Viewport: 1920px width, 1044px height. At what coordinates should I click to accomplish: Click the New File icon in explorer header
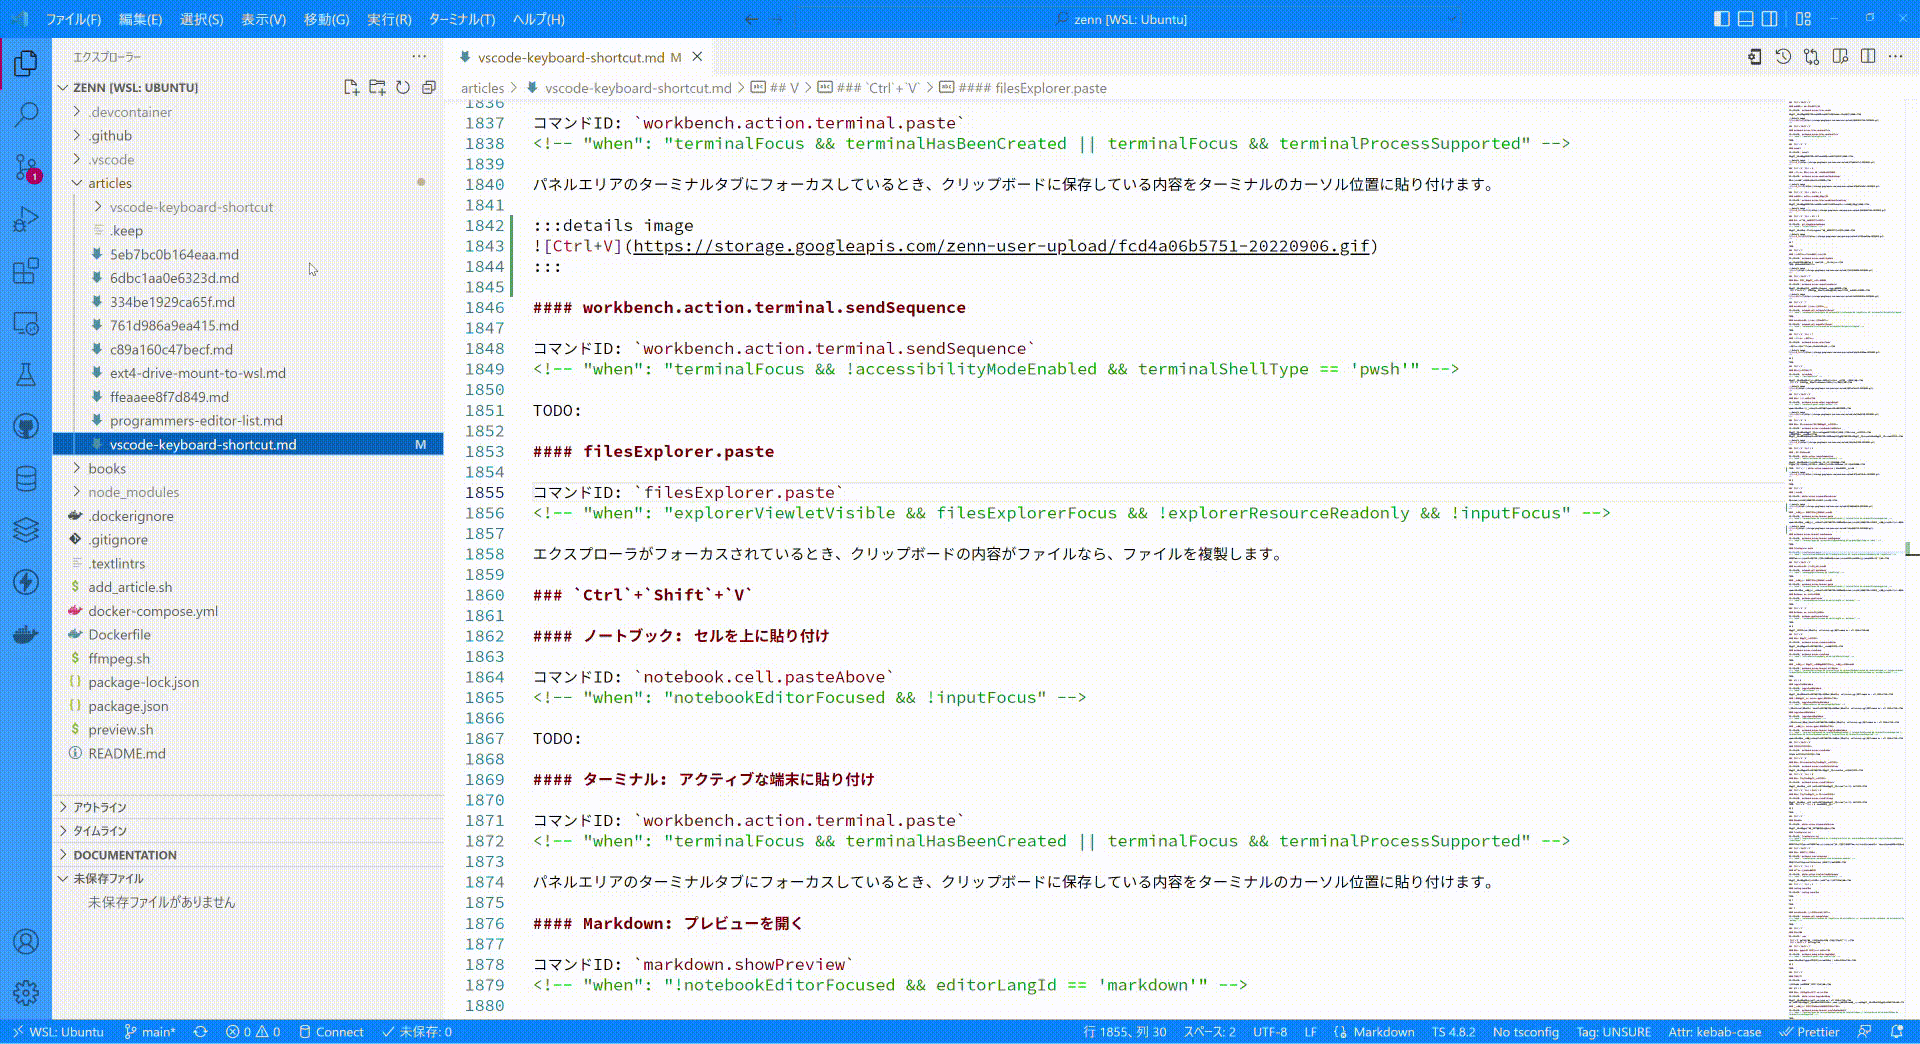[351, 87]
